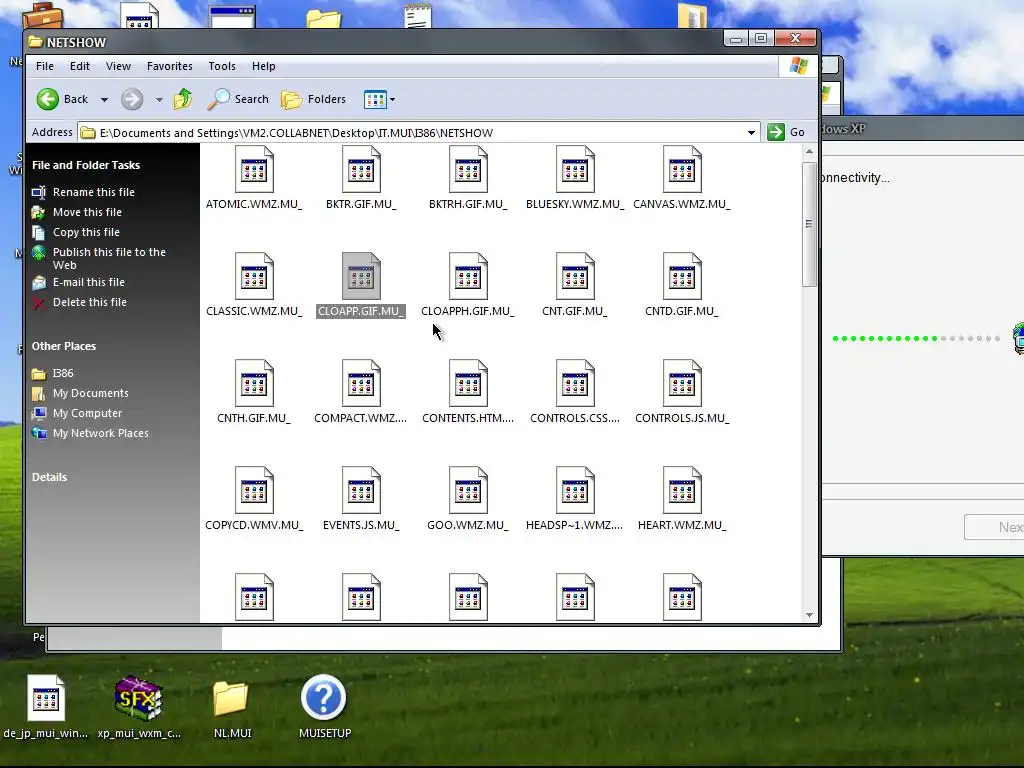Screen dimensions: 1024x768
Task: Select file BLUESKY.WMZ.MU_
Action: click(575, 178)
